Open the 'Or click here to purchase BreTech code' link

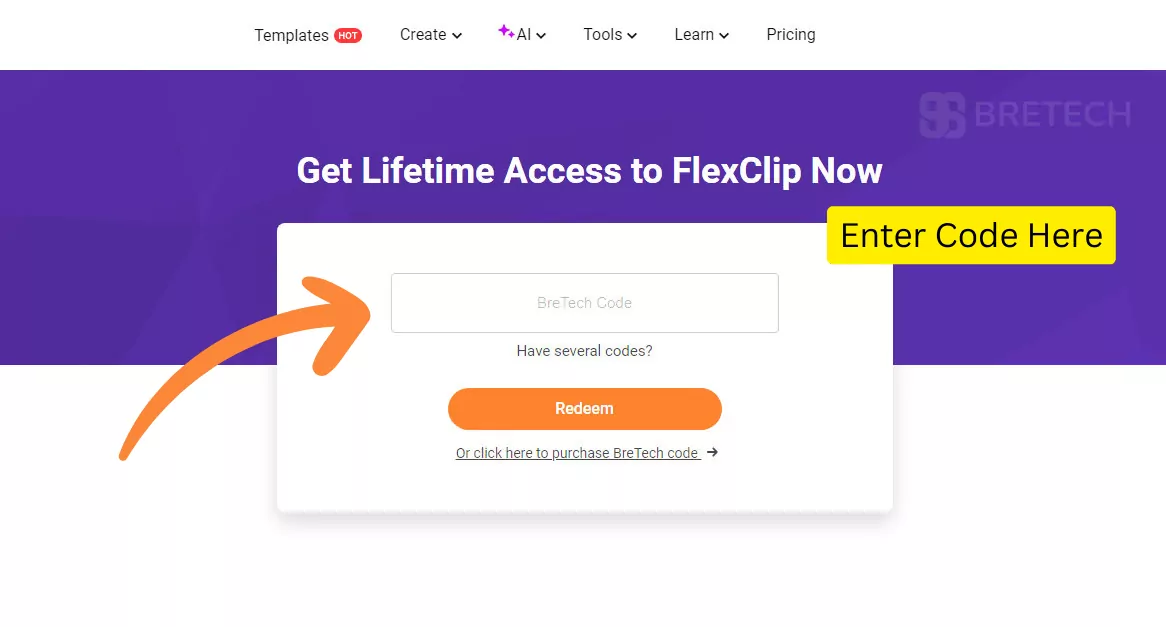(578, 452)
